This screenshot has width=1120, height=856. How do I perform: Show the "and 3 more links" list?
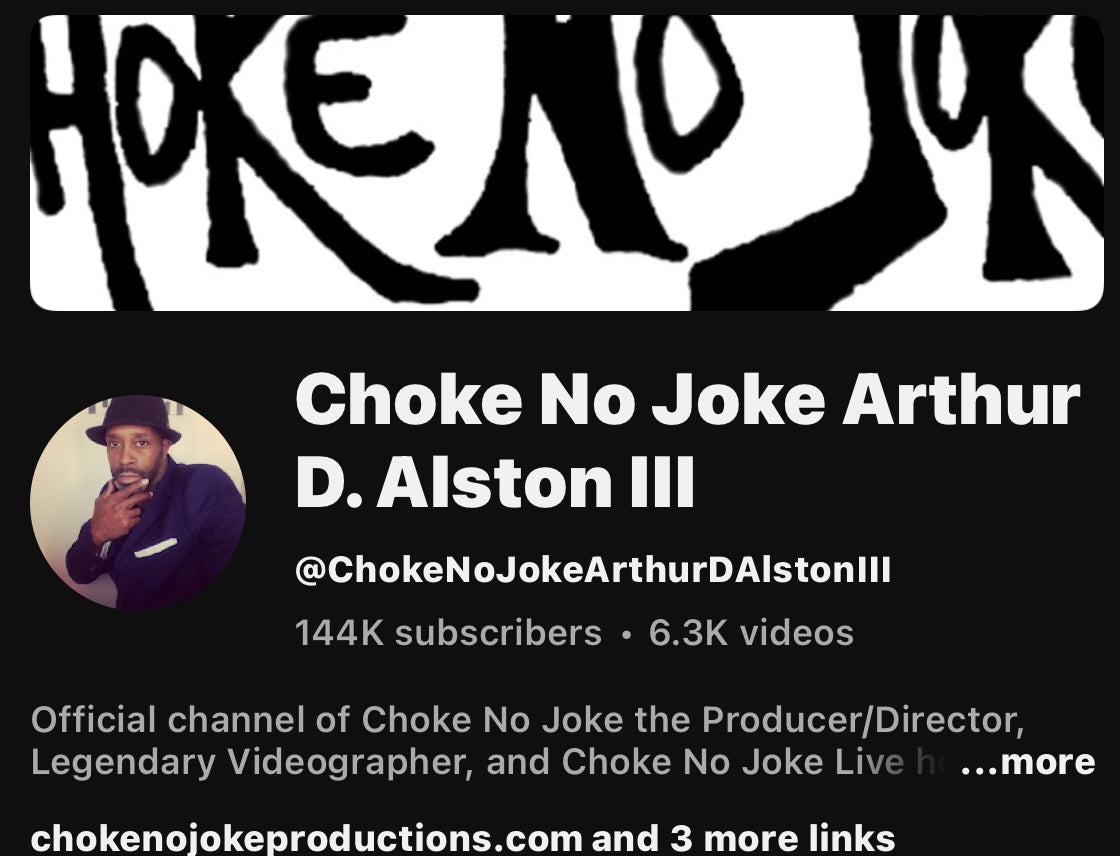743,839
